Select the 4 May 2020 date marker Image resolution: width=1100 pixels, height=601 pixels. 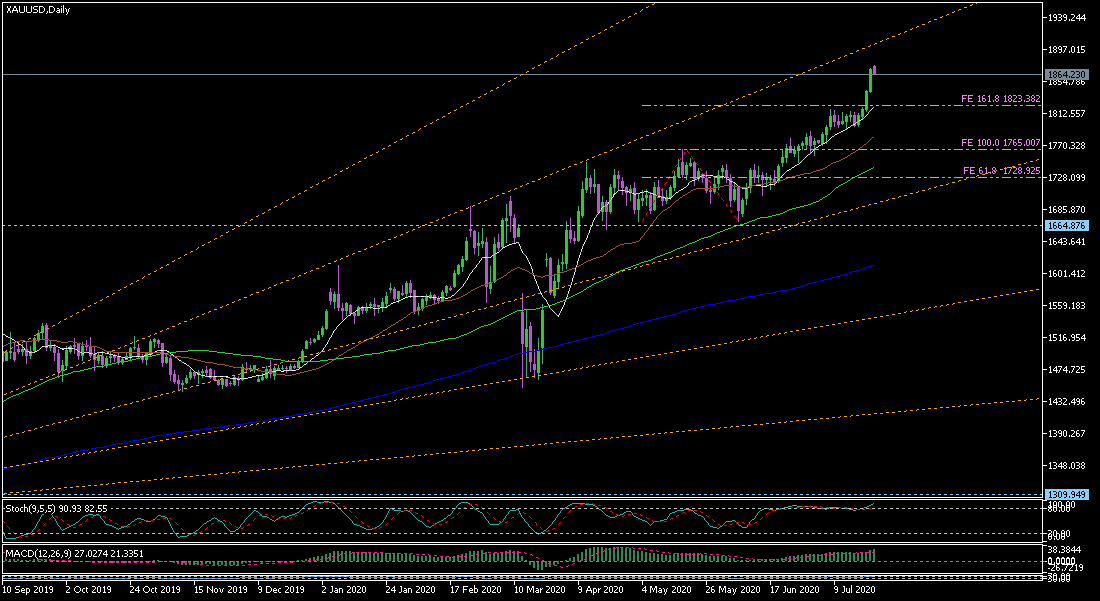(x=666, y=590)
